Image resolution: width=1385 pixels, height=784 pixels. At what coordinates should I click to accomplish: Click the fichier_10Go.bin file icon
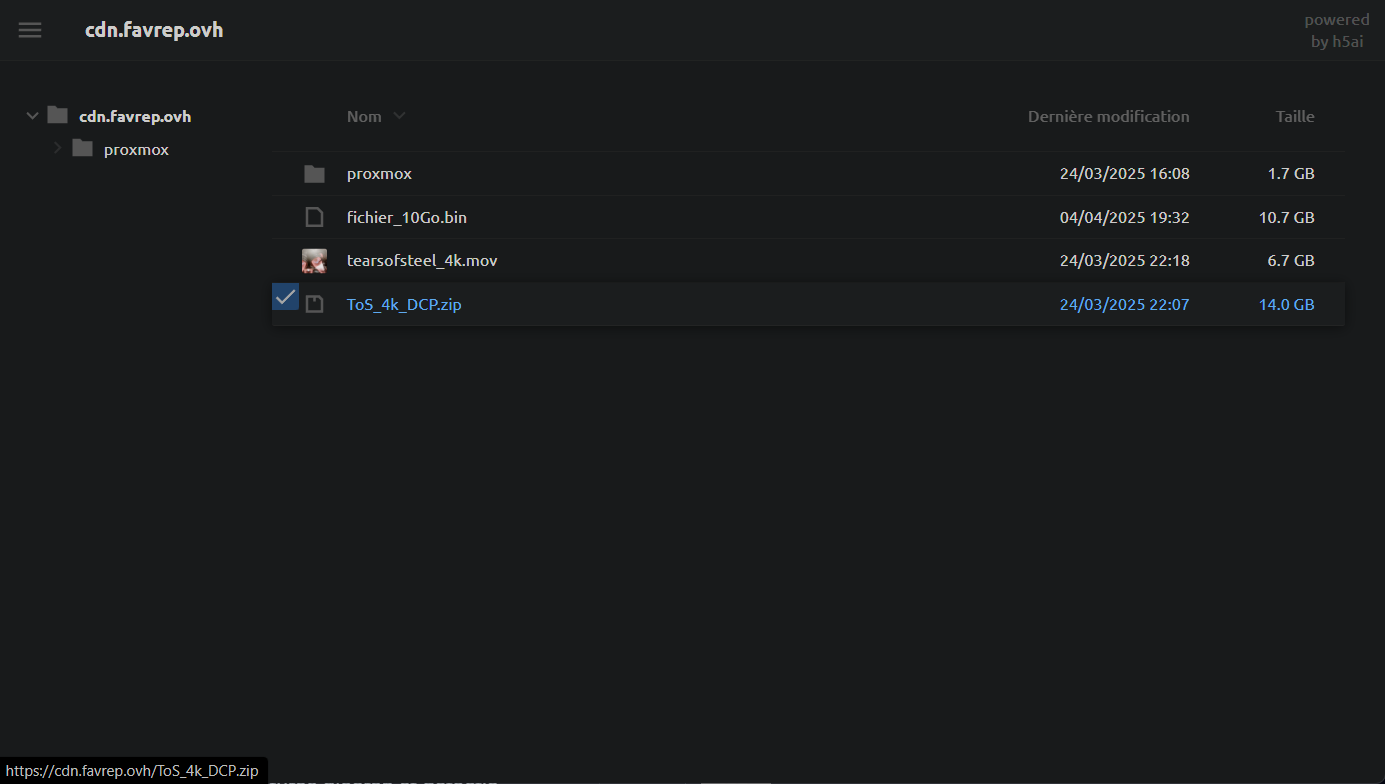(314, 217)
